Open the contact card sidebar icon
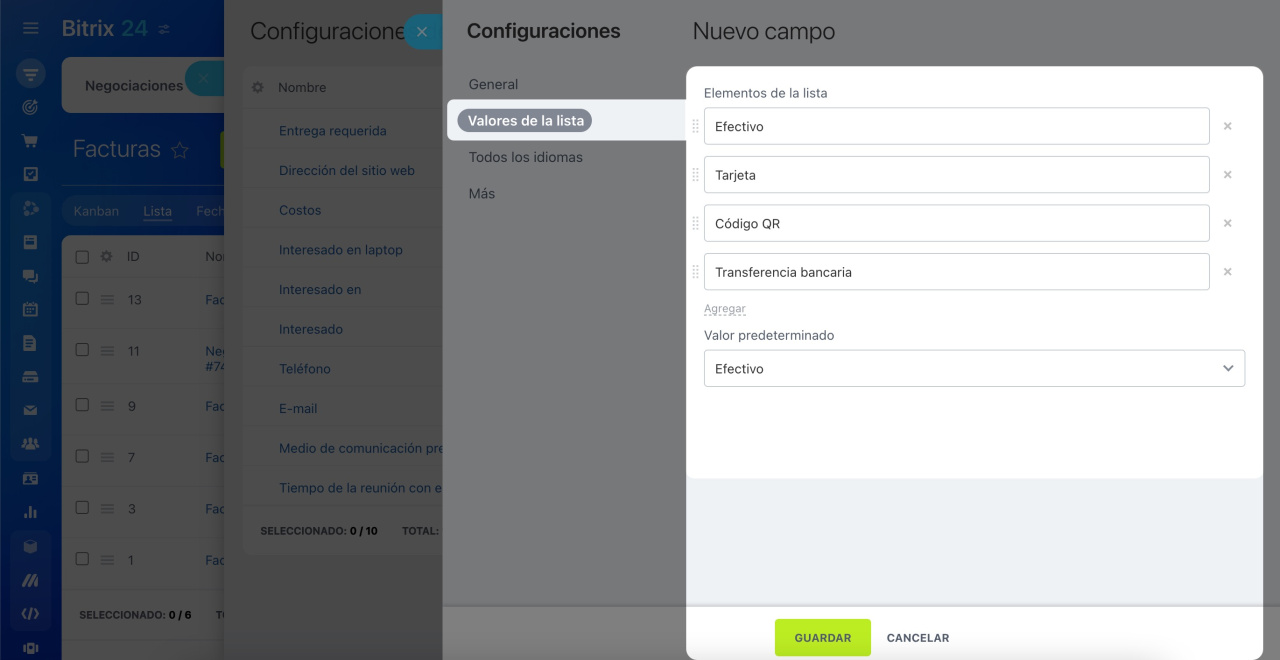The height and width of the screenshot is (660, 1280). [x=31, y=479]
